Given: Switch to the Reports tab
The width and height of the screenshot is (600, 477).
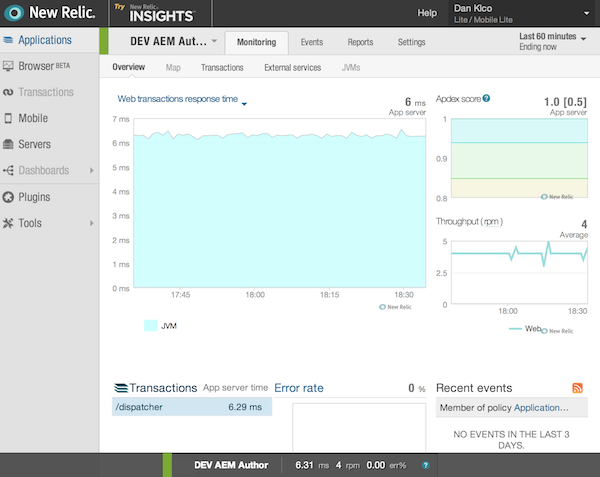Looking at the screenshot, I should pos(360,42).
